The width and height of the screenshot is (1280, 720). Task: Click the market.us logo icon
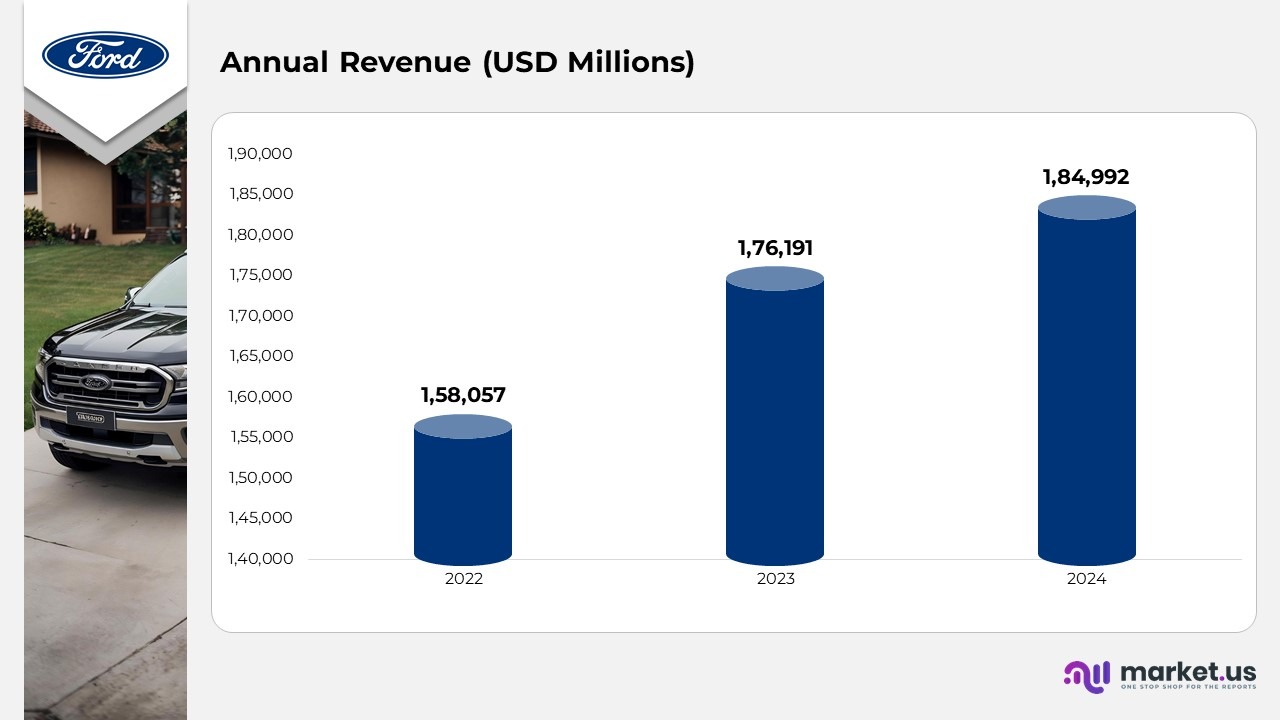(1087, 676)
